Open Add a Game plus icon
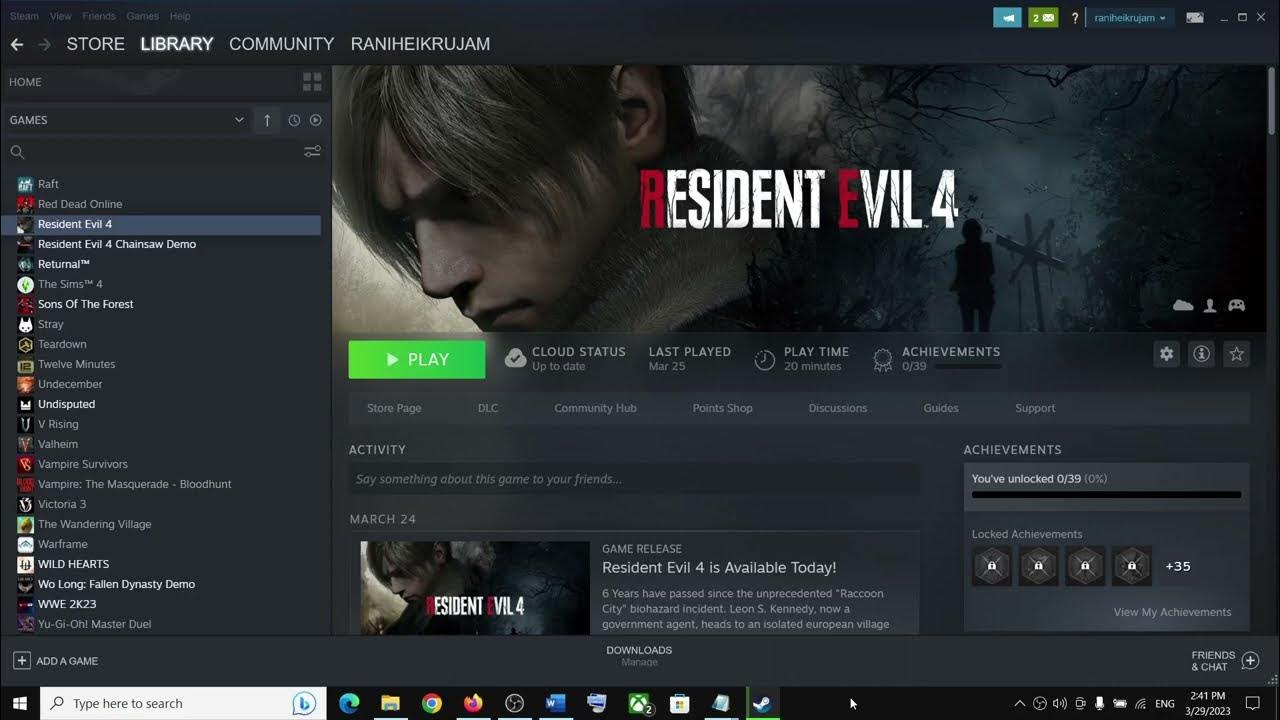 [21, 661]
